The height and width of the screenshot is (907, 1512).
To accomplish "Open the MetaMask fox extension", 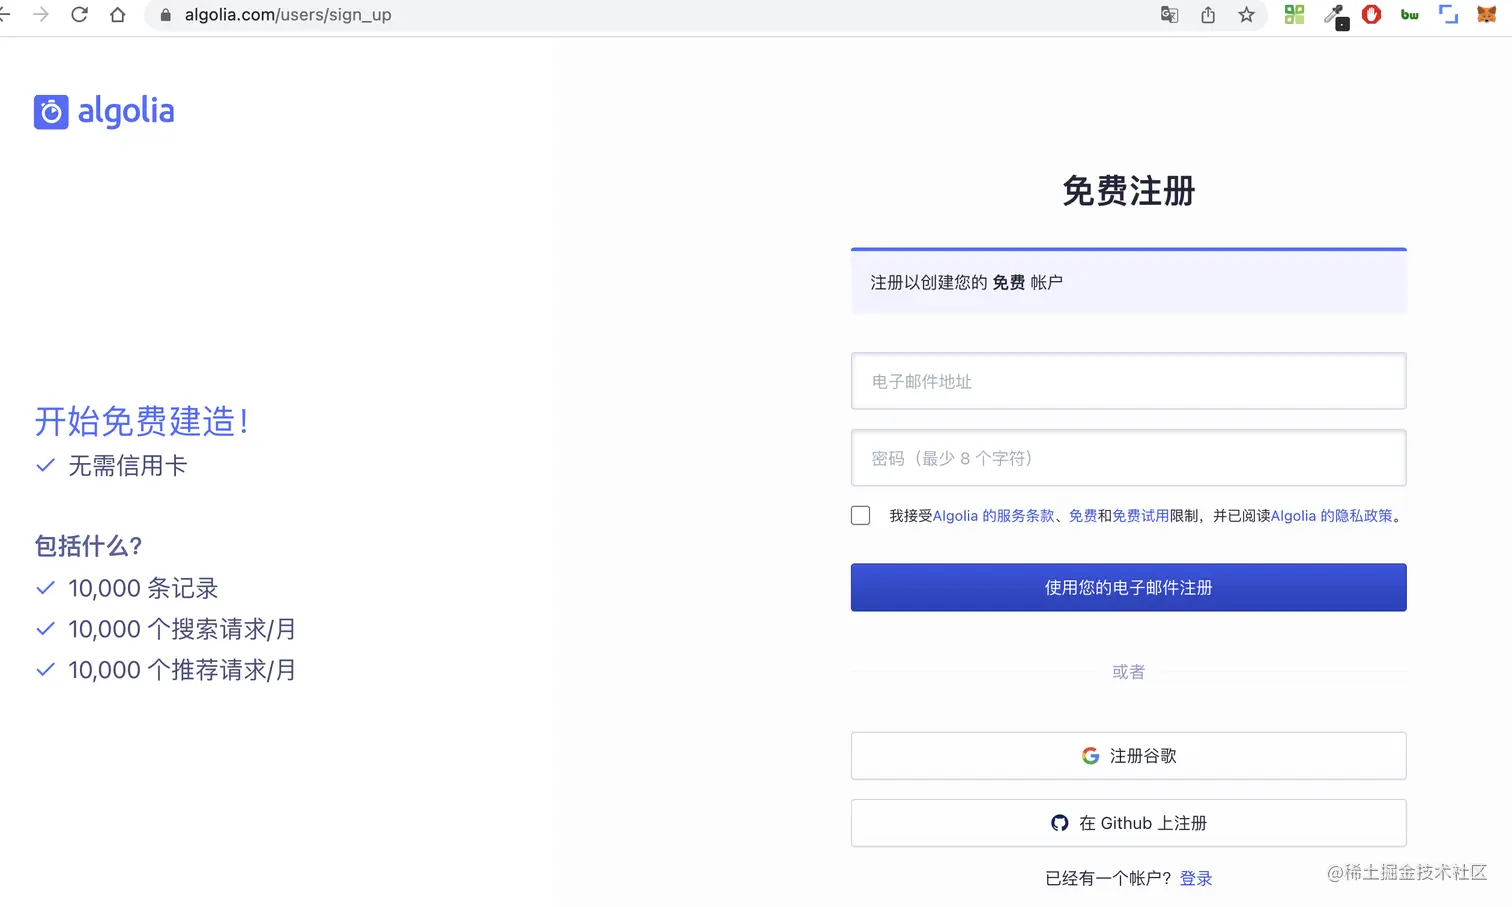I will point(1487,15).
